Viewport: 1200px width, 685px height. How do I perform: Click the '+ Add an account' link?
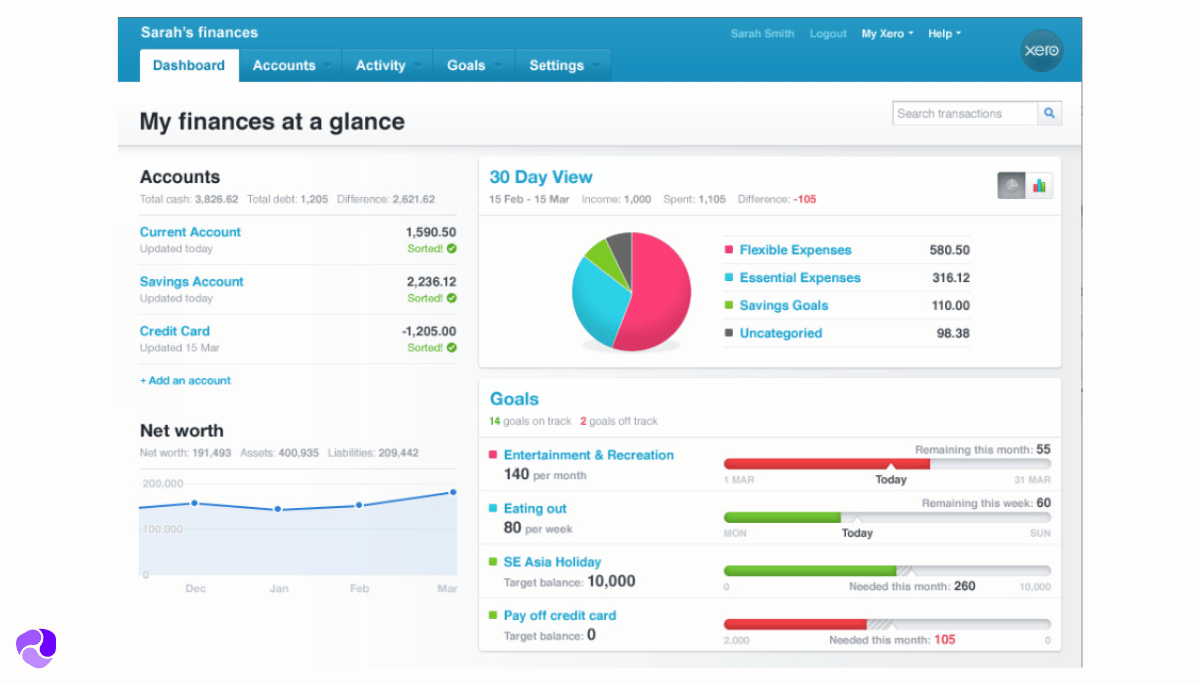tap(185, 381)
